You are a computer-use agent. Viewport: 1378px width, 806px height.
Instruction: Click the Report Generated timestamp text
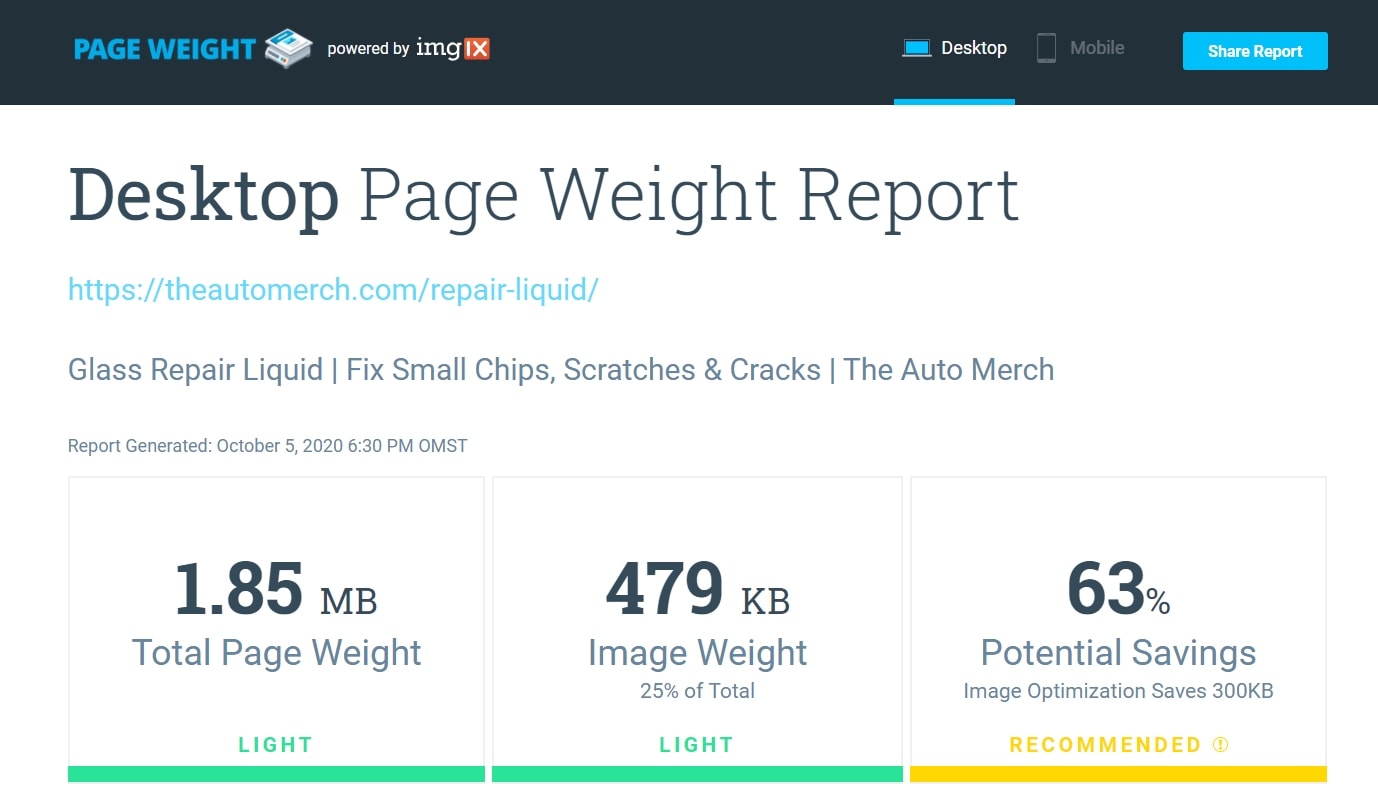268,446
